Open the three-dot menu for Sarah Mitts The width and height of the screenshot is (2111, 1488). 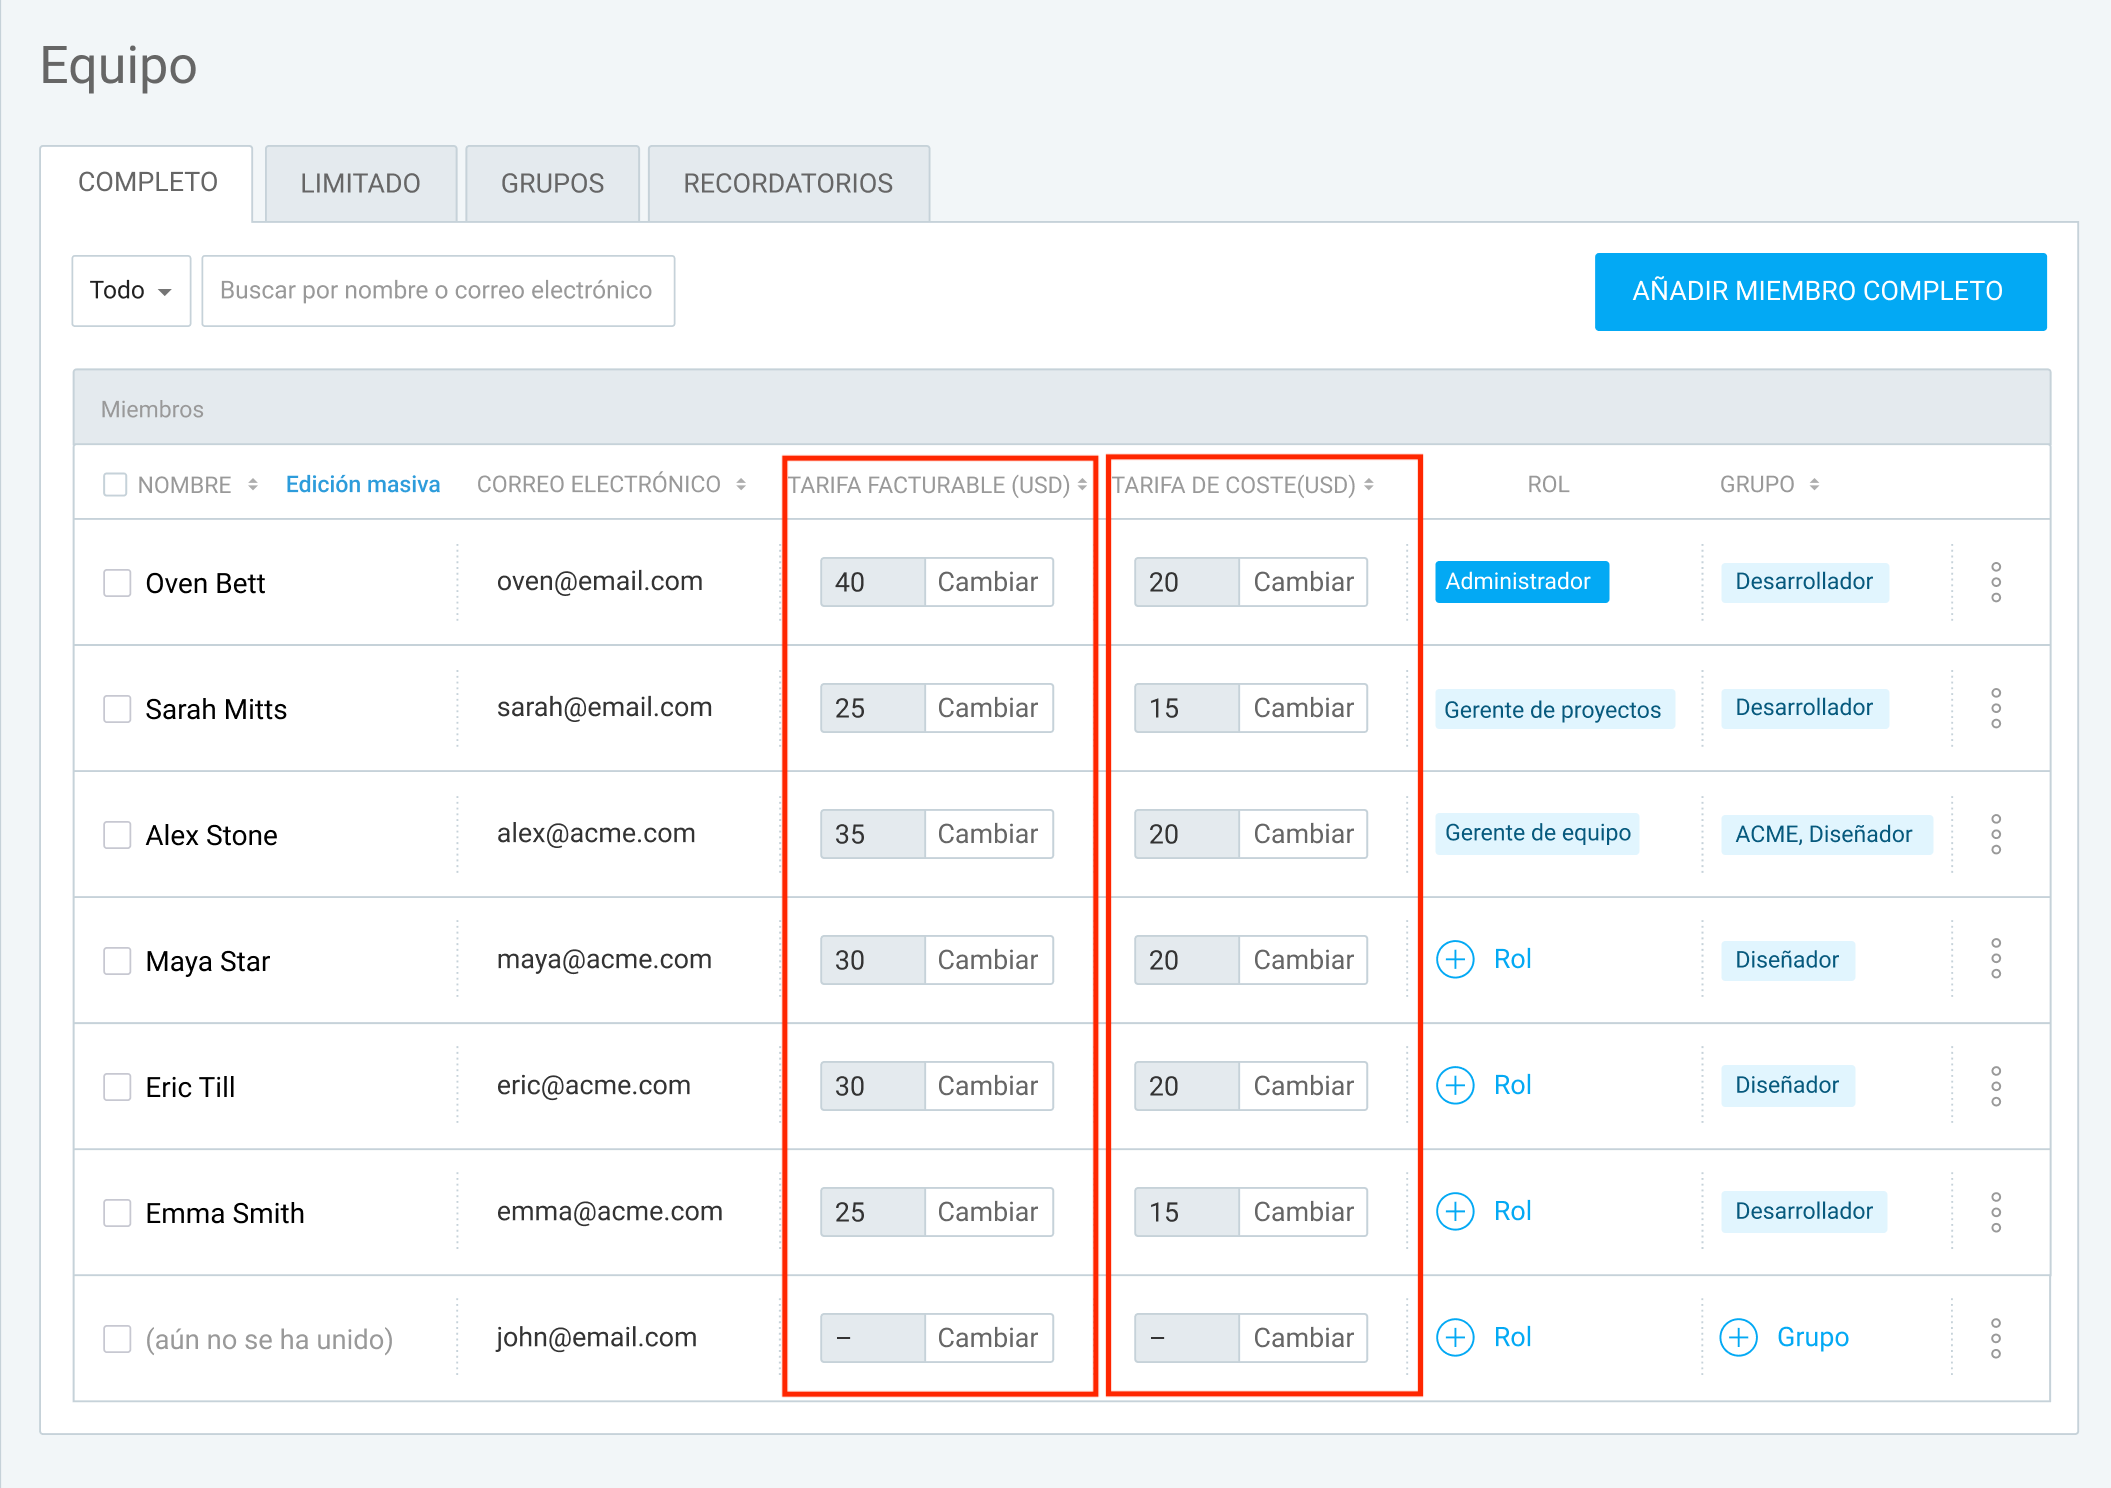pyautogui.click(x=1996, y=708)
